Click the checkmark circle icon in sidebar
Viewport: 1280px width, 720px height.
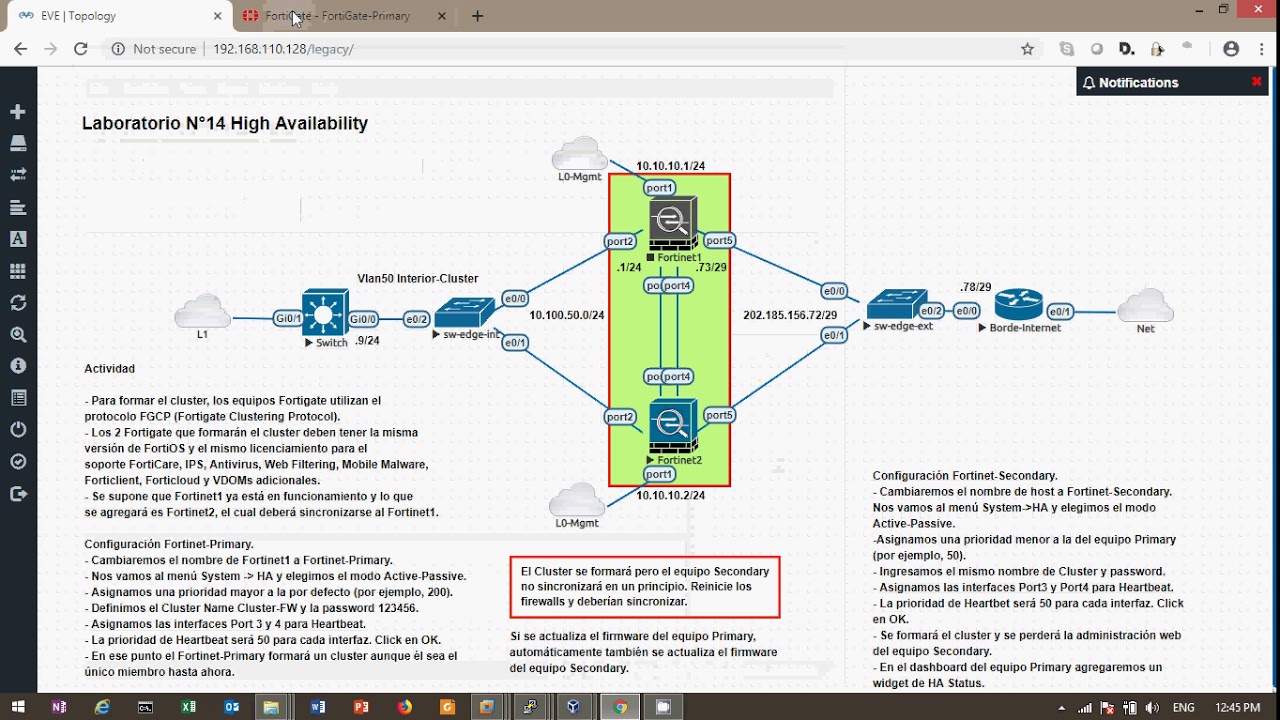click(18, 462)
